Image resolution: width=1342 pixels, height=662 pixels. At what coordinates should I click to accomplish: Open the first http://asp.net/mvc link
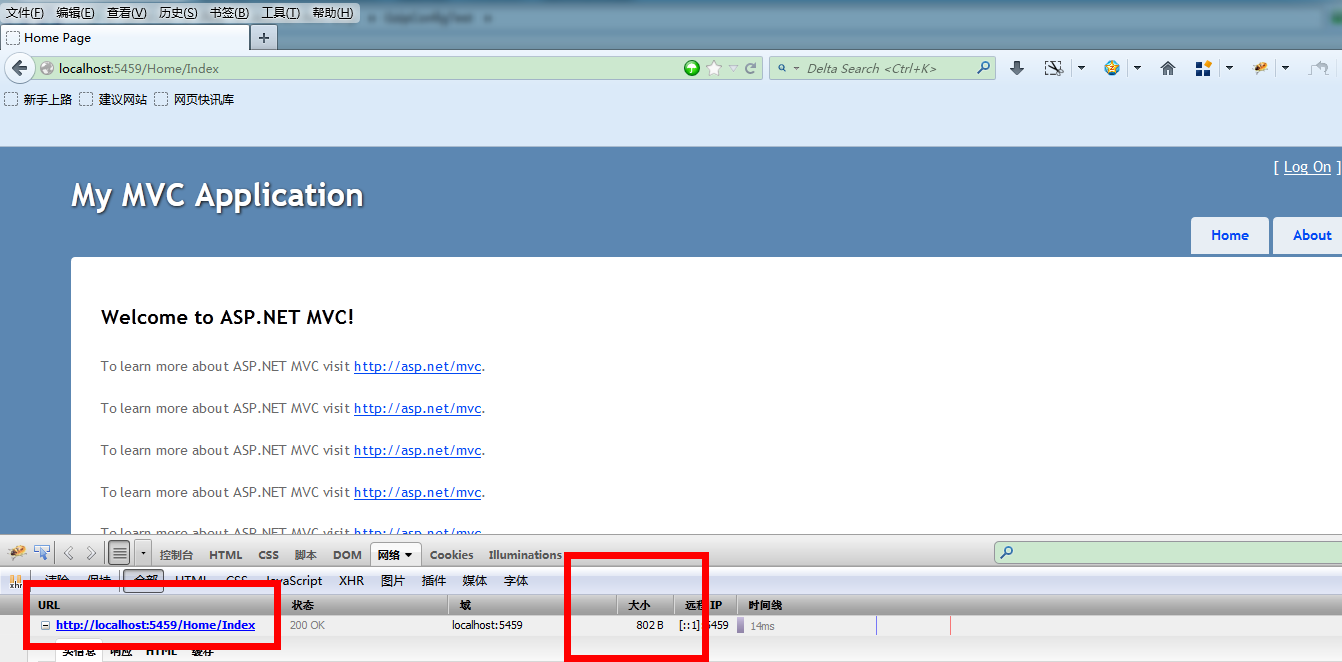tap(418, 366)
